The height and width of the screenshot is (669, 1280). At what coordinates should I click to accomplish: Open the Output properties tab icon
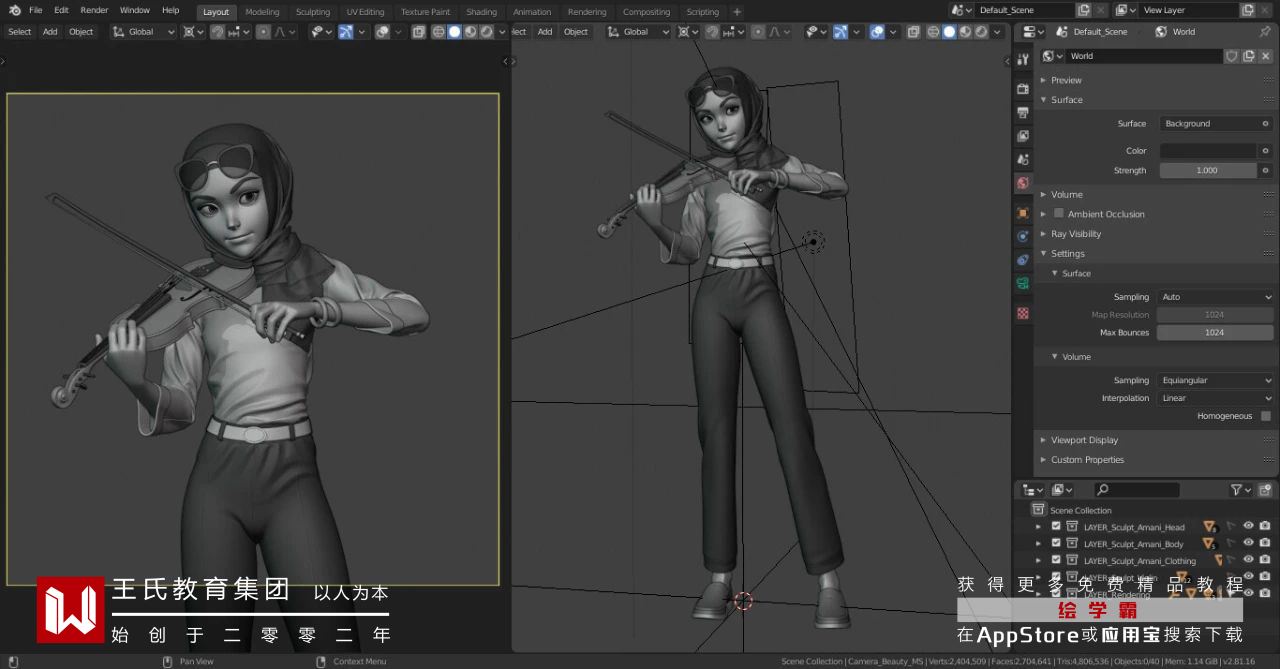(1023, 112)
